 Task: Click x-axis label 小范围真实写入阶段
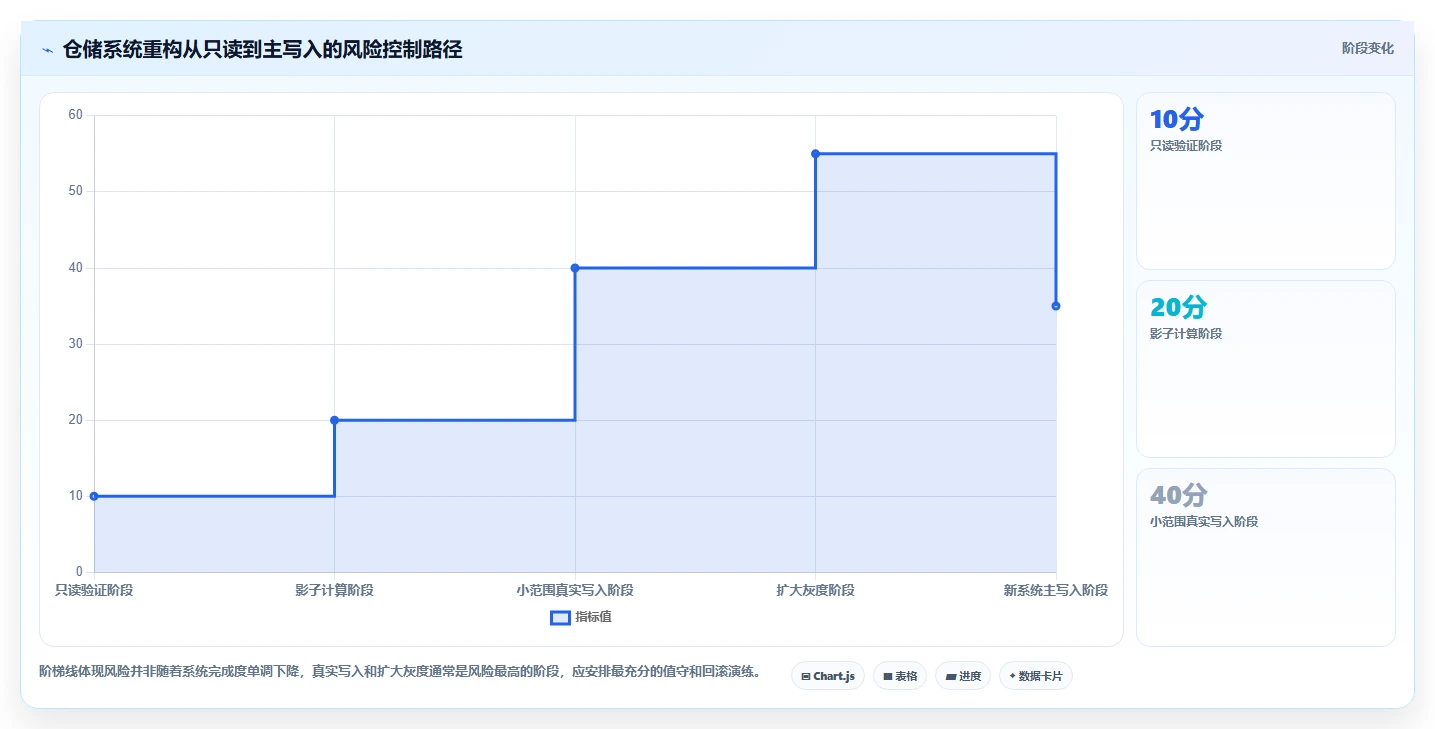click(x=575, y=590)
